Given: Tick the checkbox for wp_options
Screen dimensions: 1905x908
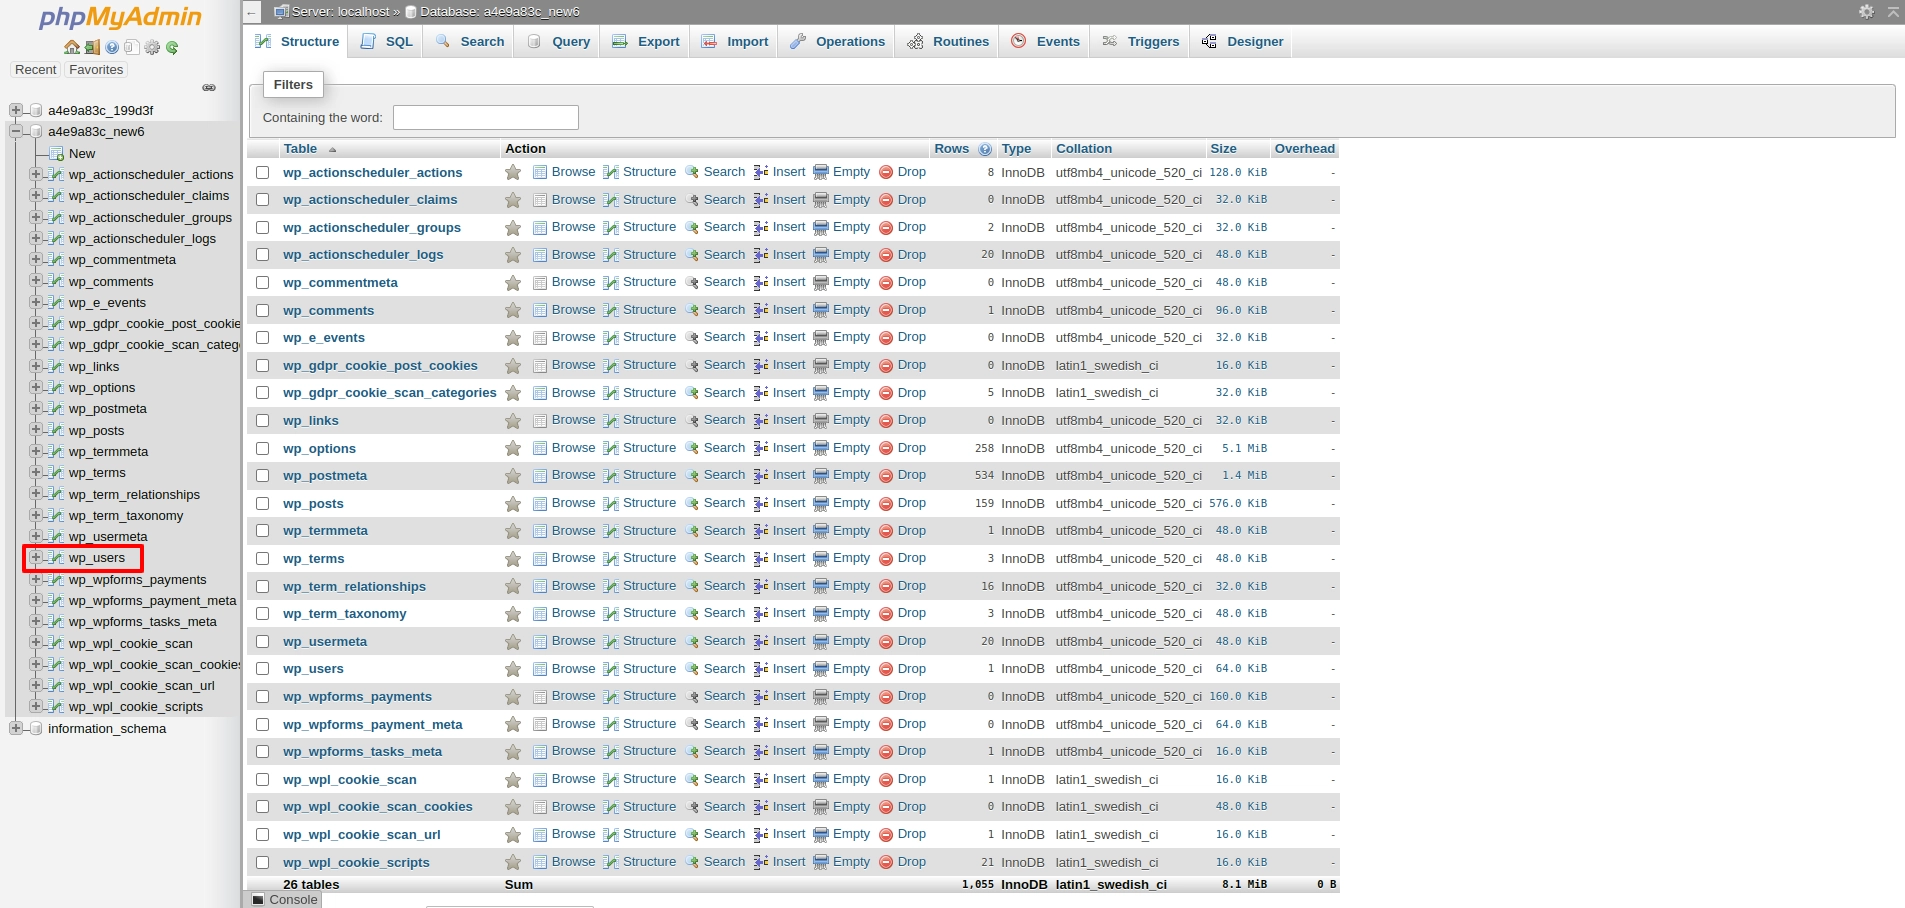Looking at the screenshot, I should (x=263, y=449).
